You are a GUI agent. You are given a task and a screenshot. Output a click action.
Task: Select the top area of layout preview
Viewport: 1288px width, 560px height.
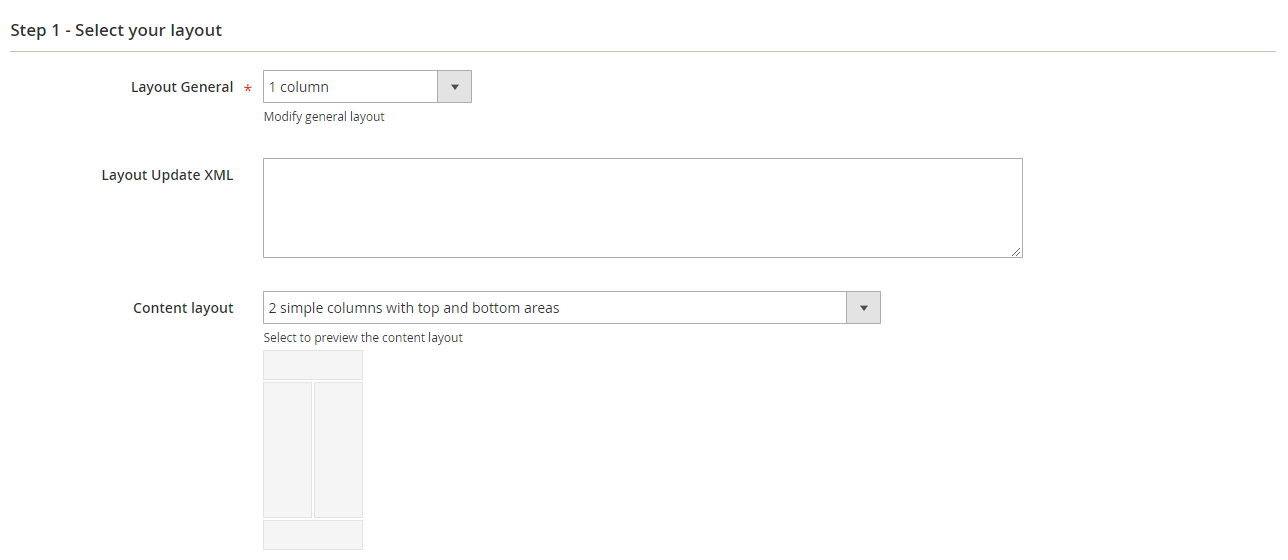[313, 365]
